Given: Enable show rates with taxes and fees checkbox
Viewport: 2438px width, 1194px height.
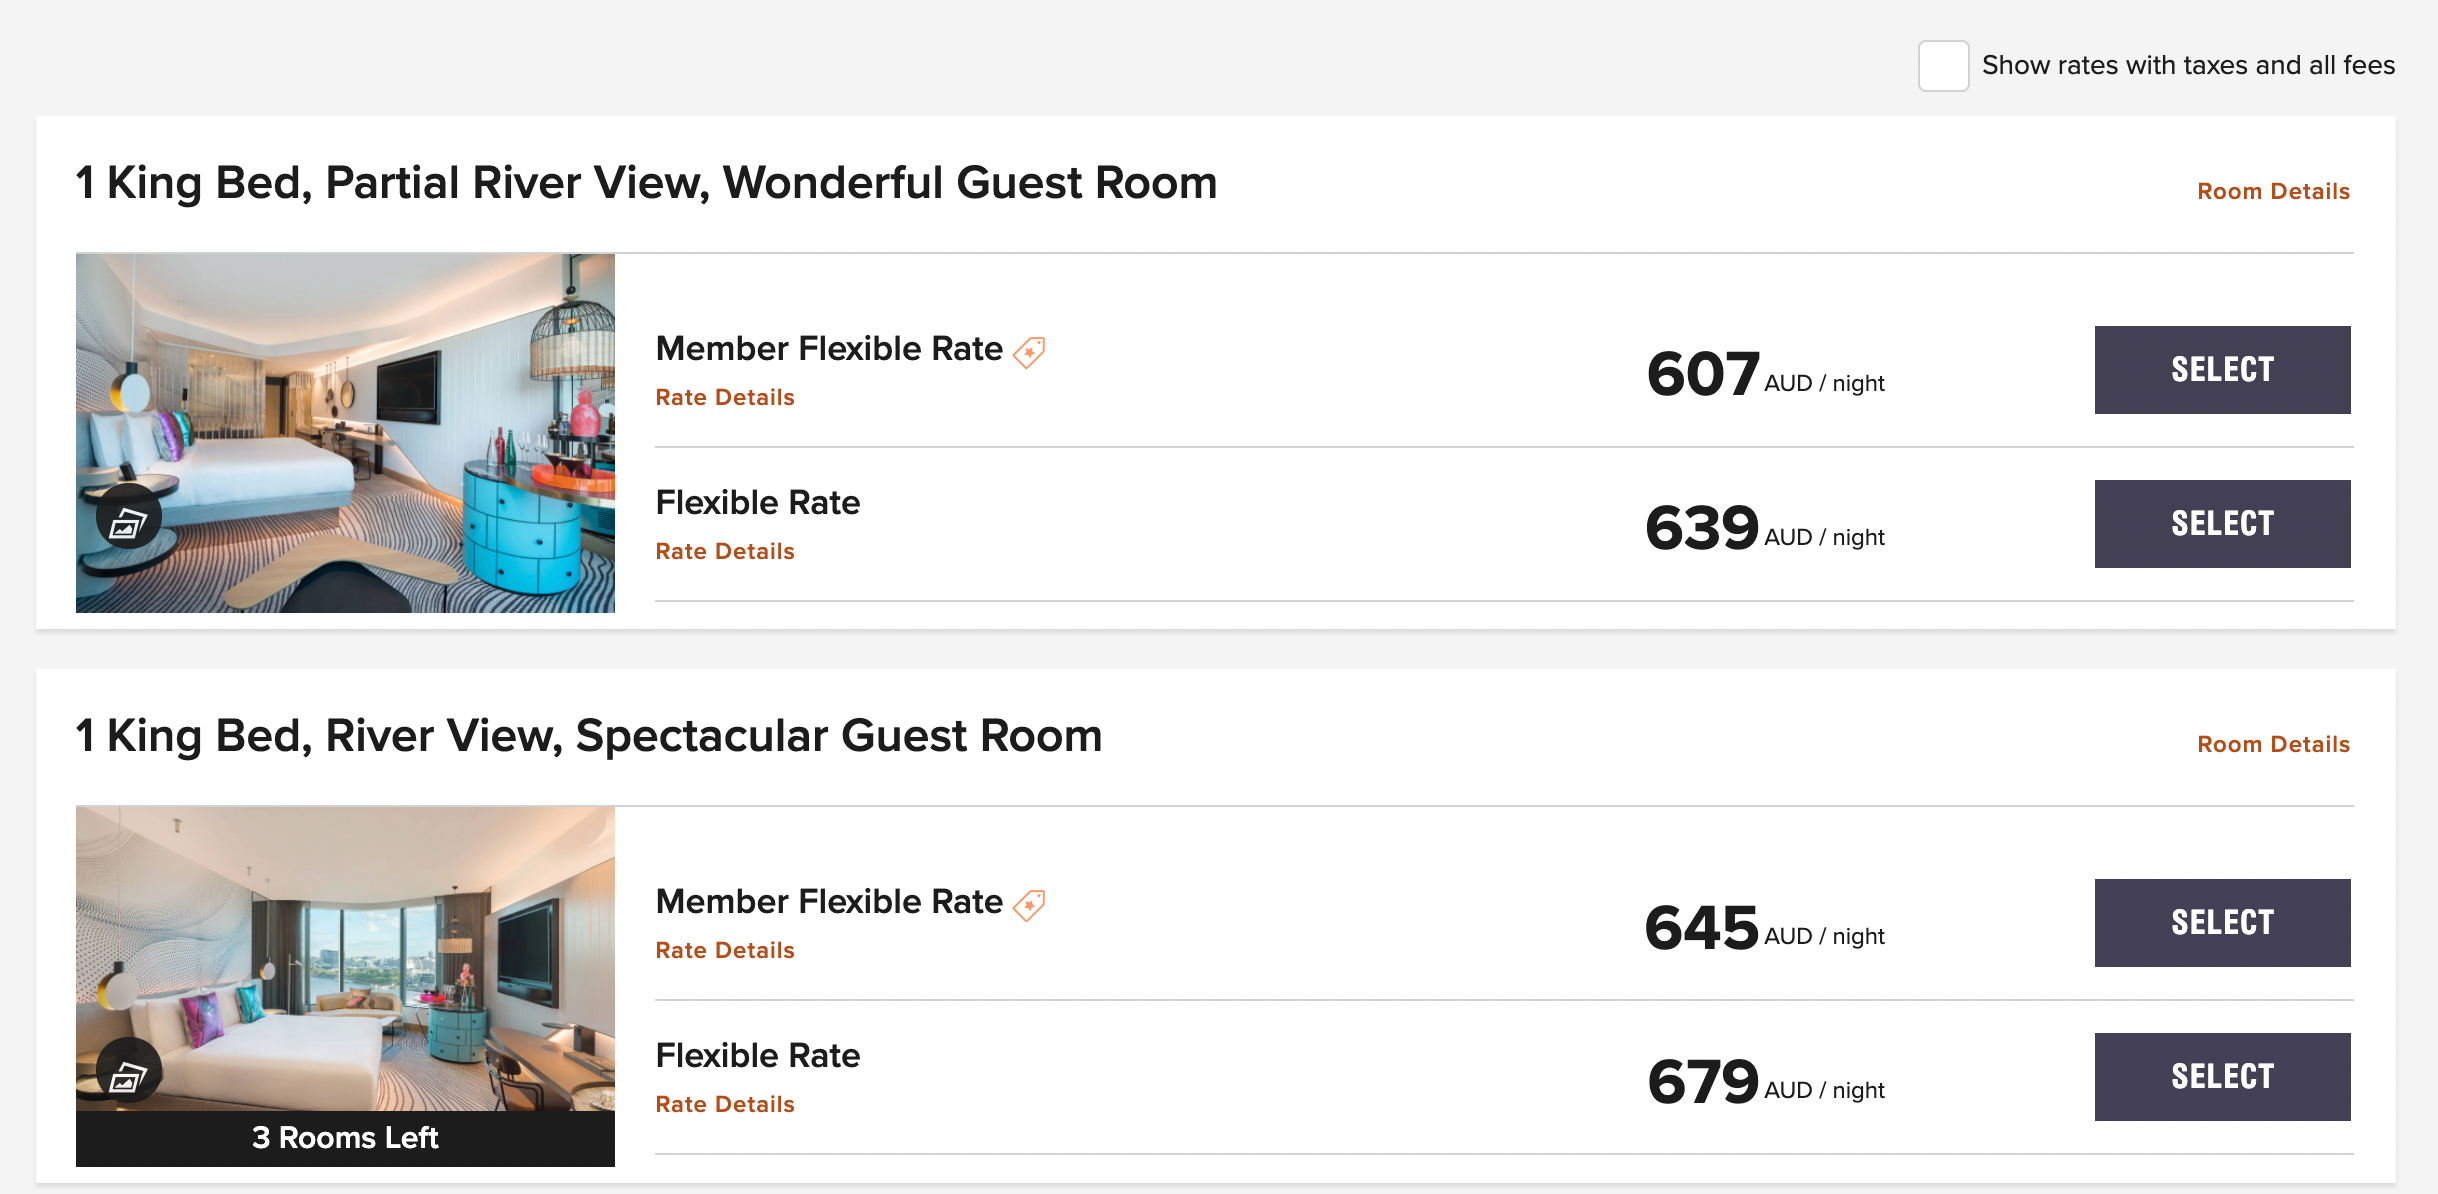Looking at the screenshot, I should pyautogui.click(x=1943, y=66).
